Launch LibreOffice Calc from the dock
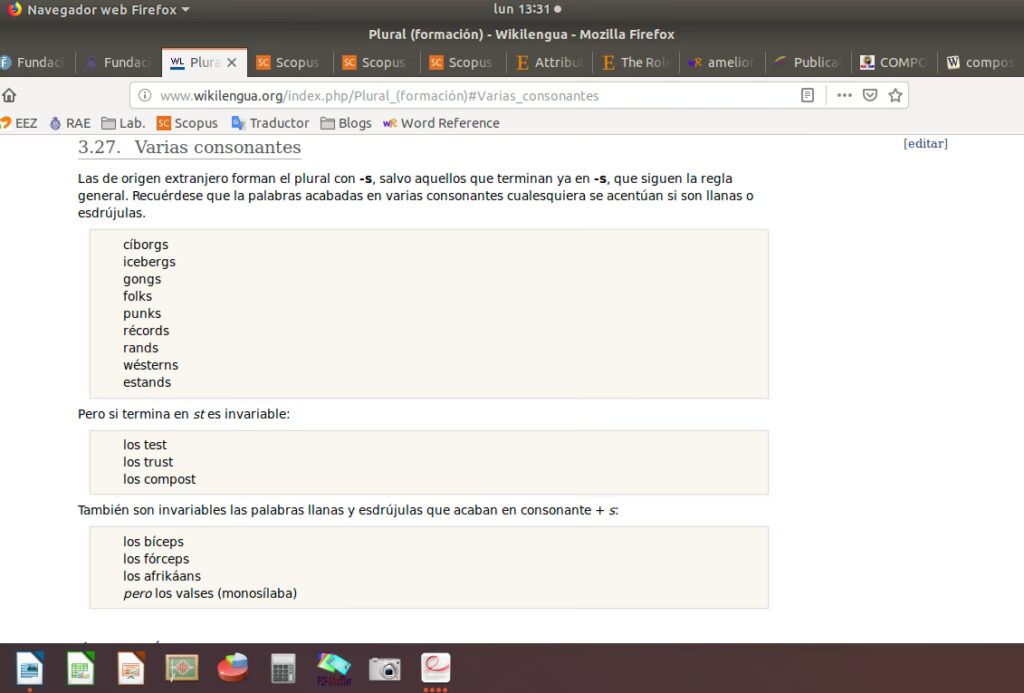1024x693 pixels. click(x=81, y=668)
